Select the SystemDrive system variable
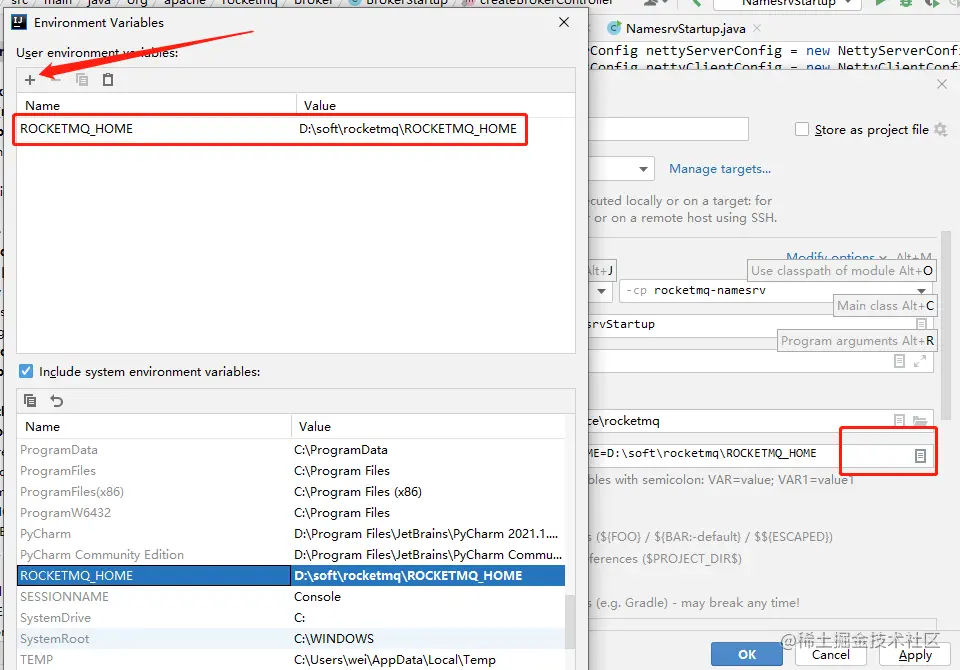The height and width of the screenshot is (670, 960). tap(291, 617)
